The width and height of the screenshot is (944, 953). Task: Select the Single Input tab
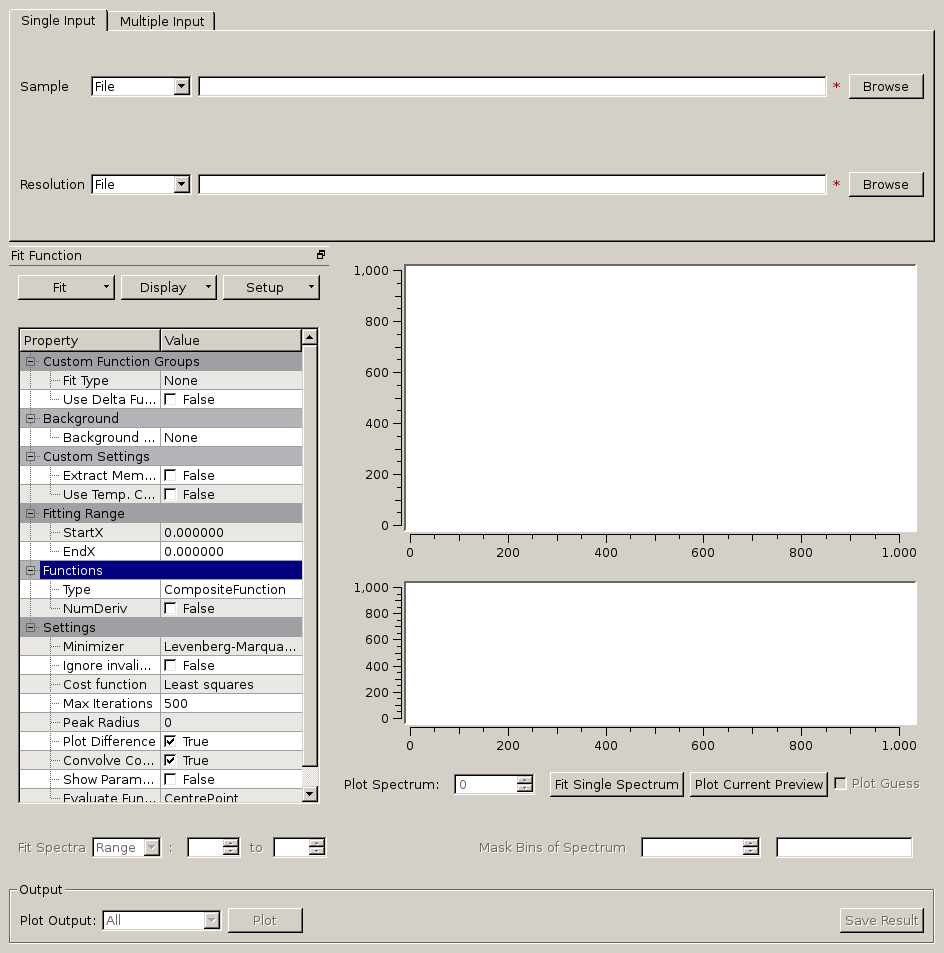point(58,21)
